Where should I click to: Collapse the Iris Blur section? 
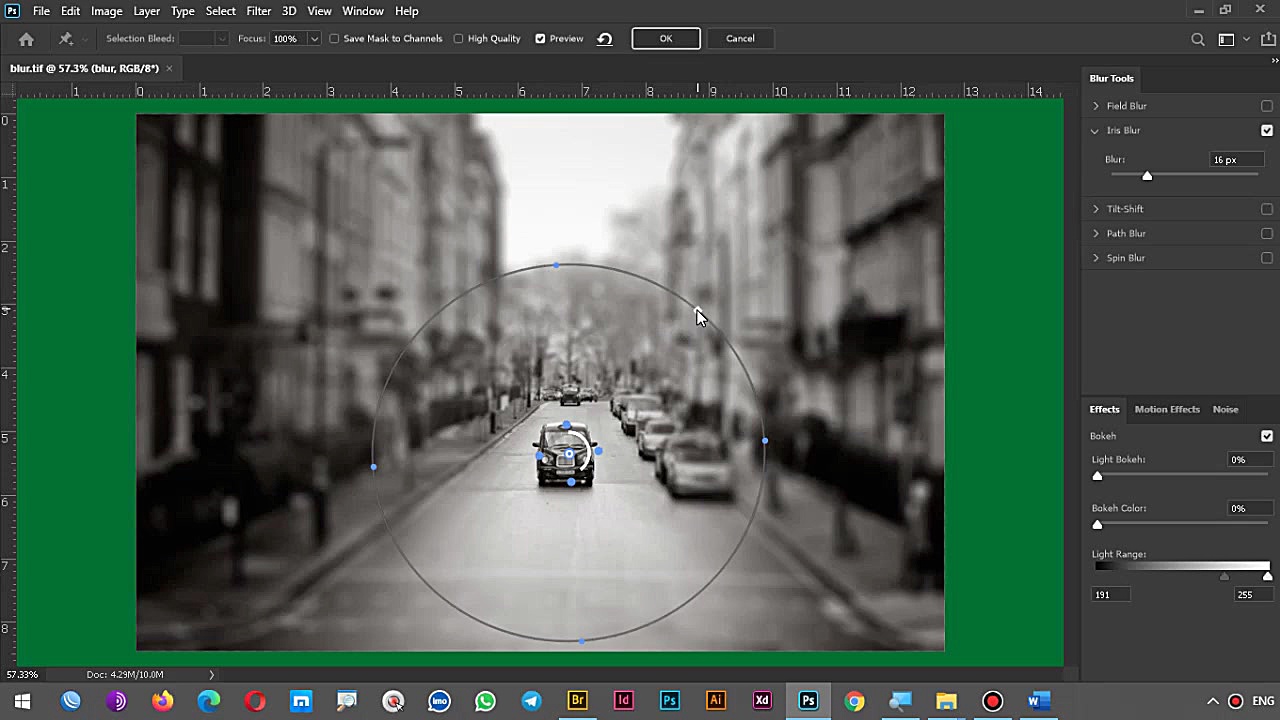coord(1096,131)
